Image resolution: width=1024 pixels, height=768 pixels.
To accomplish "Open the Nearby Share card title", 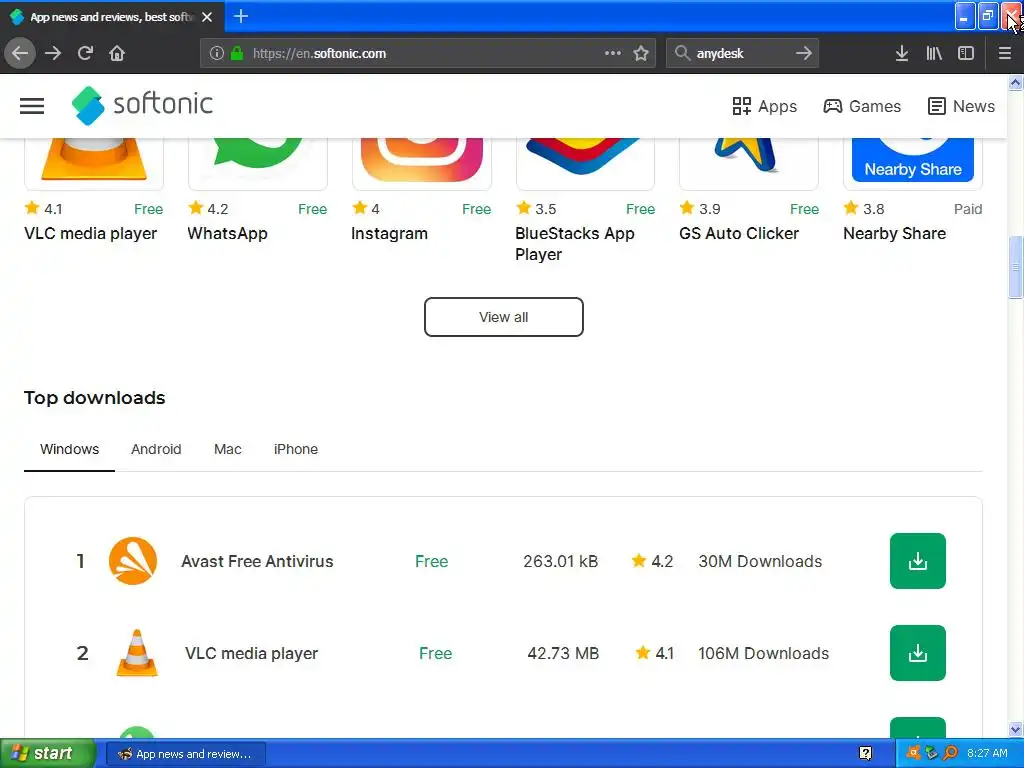I will 894,234.
